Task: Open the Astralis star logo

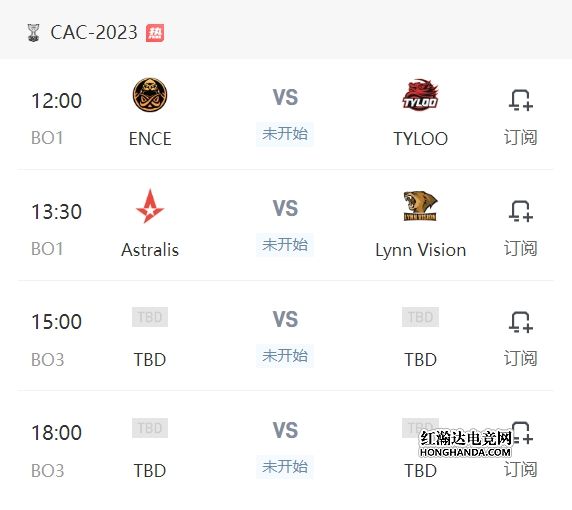Action: click(150, 206)
